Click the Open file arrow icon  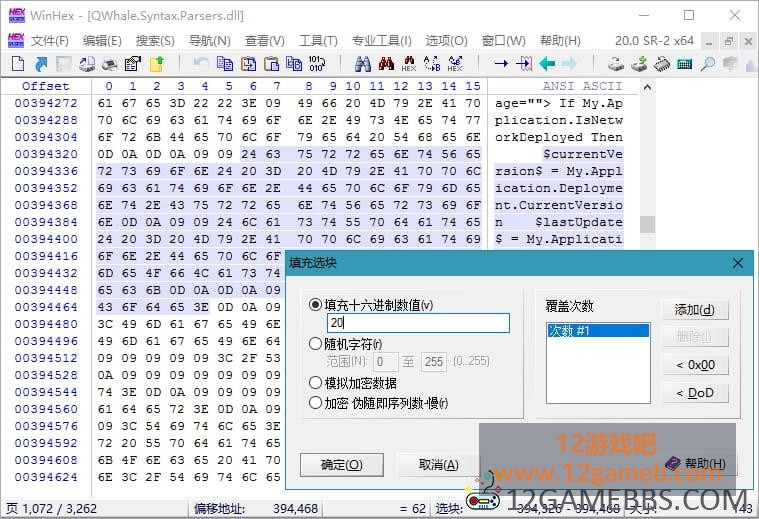(41, 64)
